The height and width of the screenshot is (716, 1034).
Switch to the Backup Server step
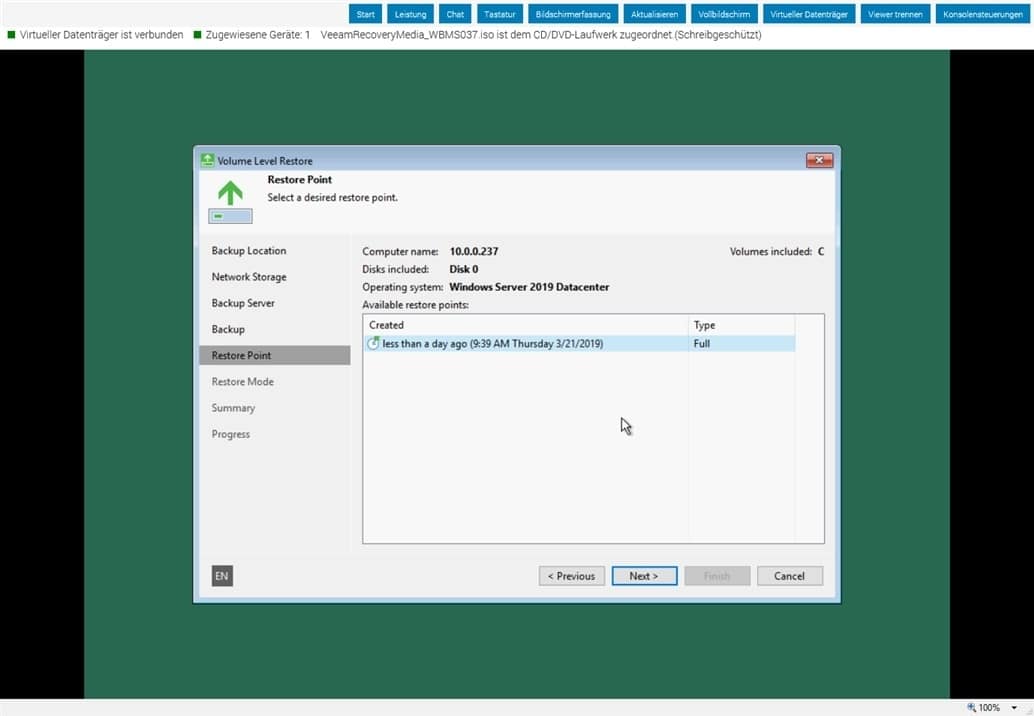pyautogui.click(x=243, y=303)
